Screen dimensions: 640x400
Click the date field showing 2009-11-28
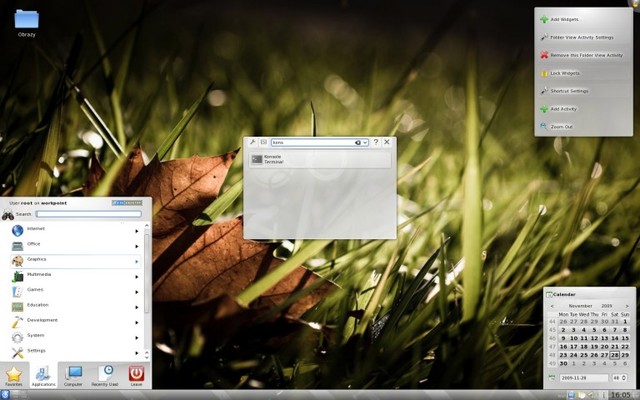(584, 378)
